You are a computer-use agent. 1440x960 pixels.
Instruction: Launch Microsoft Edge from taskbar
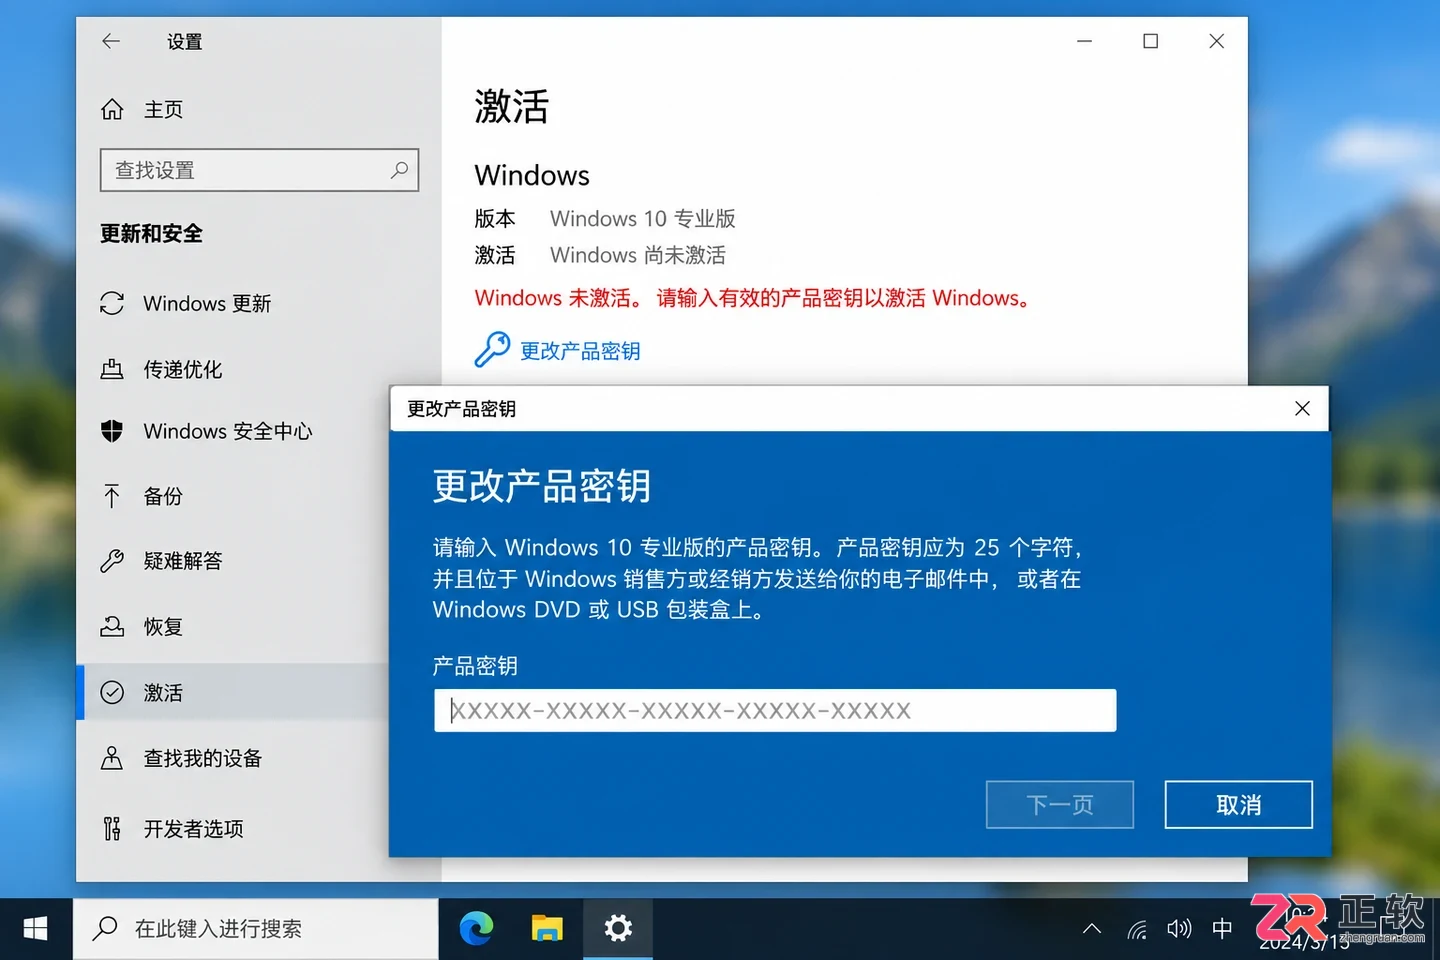point(476,929)
